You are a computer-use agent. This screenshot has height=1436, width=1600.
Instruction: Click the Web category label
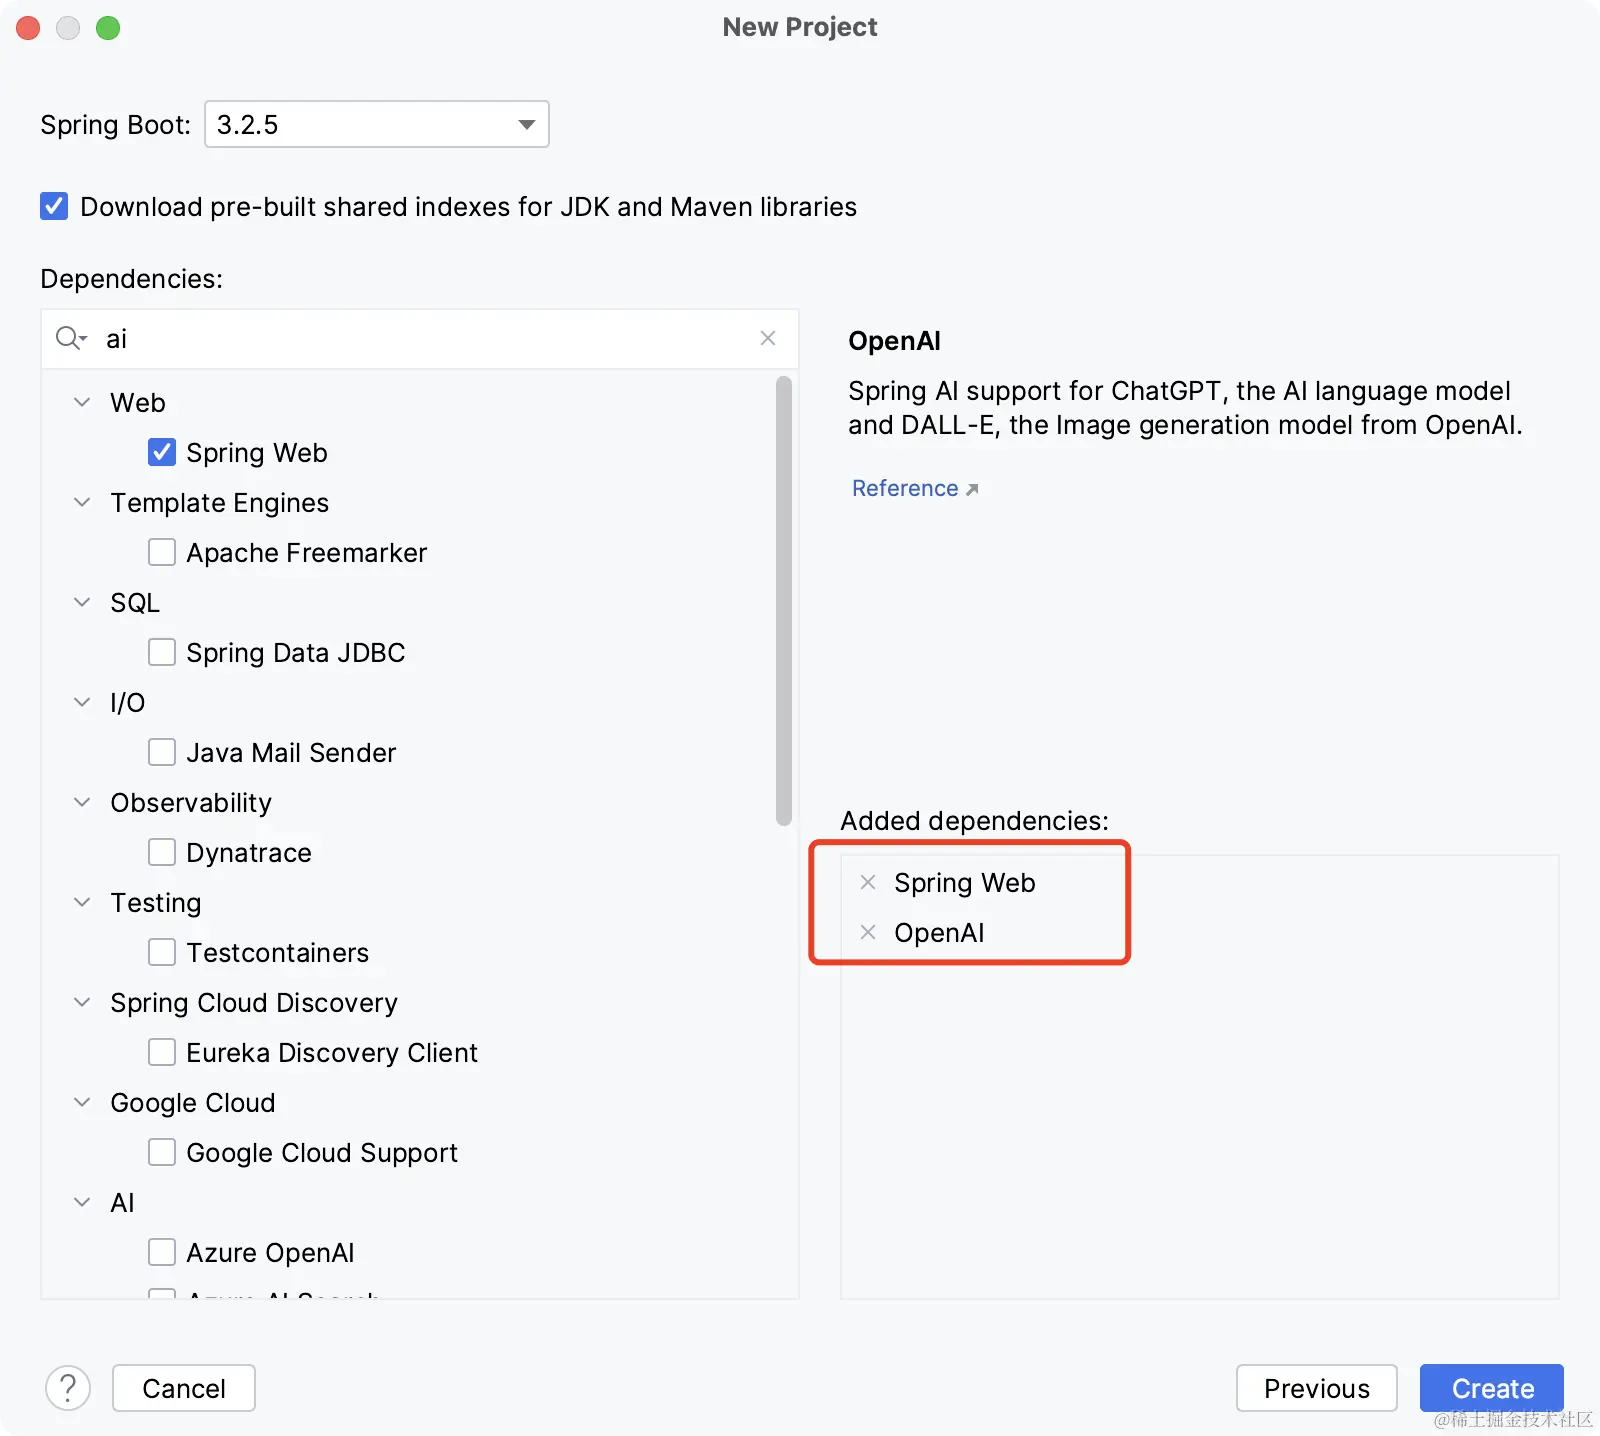[138, 402]
